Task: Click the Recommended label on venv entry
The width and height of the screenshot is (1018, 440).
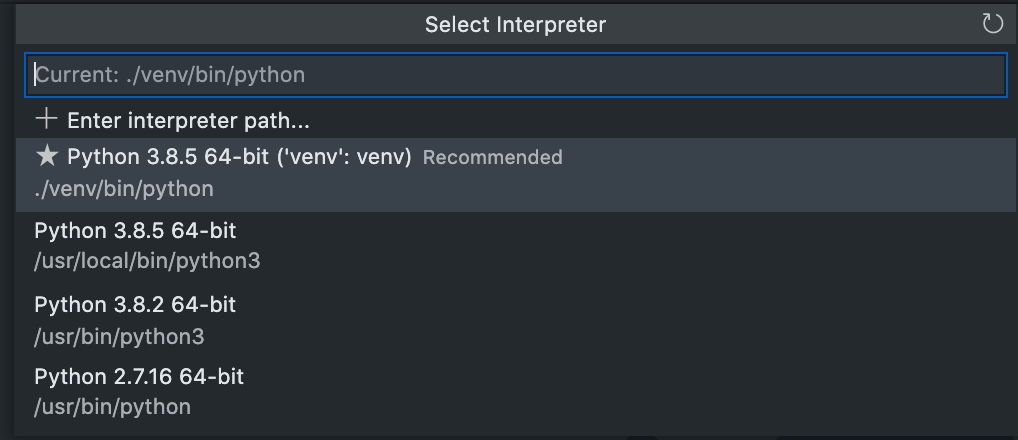Action: pos(492,157)
